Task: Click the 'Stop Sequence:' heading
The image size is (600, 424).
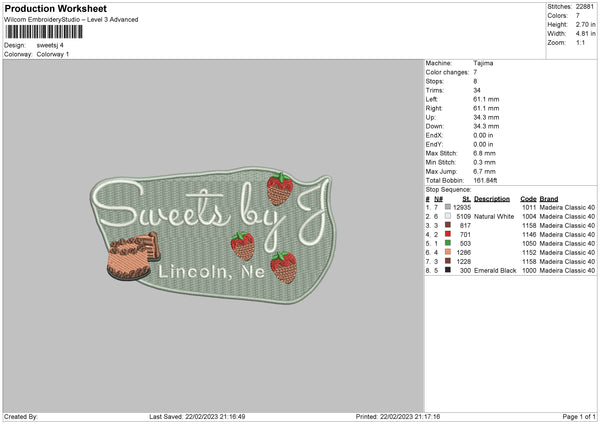Action: tap(448, 190)
